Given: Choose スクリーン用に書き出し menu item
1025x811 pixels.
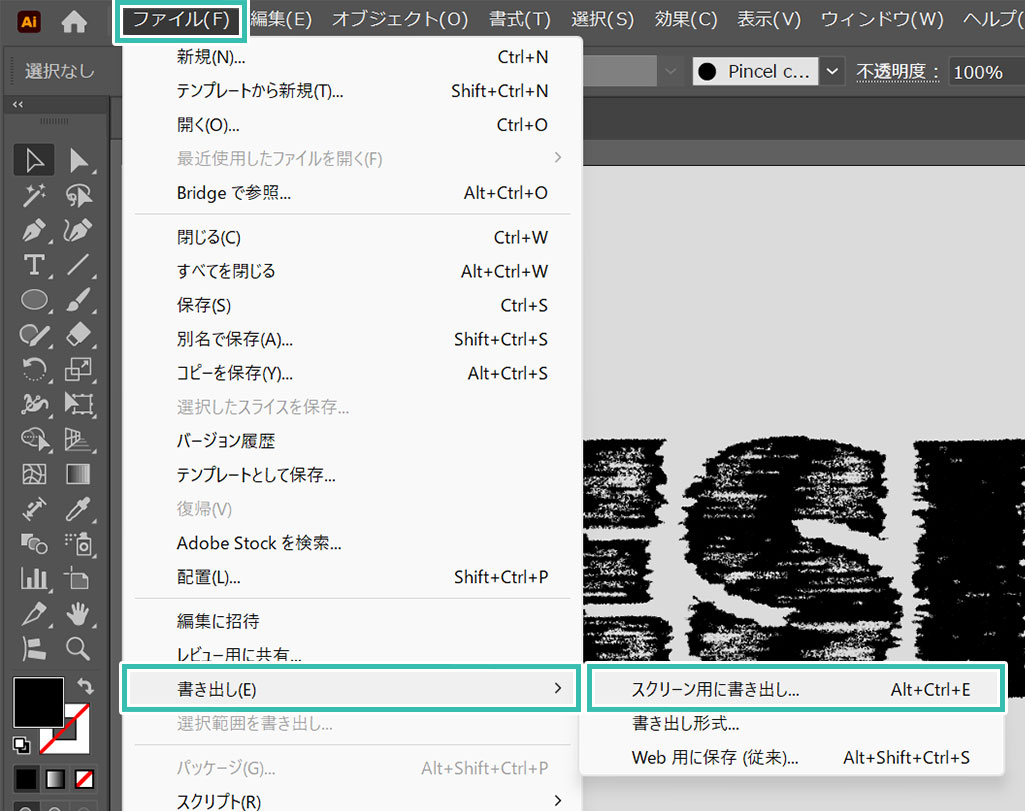Looking at the screenshot, I should (x=715, y=689).
